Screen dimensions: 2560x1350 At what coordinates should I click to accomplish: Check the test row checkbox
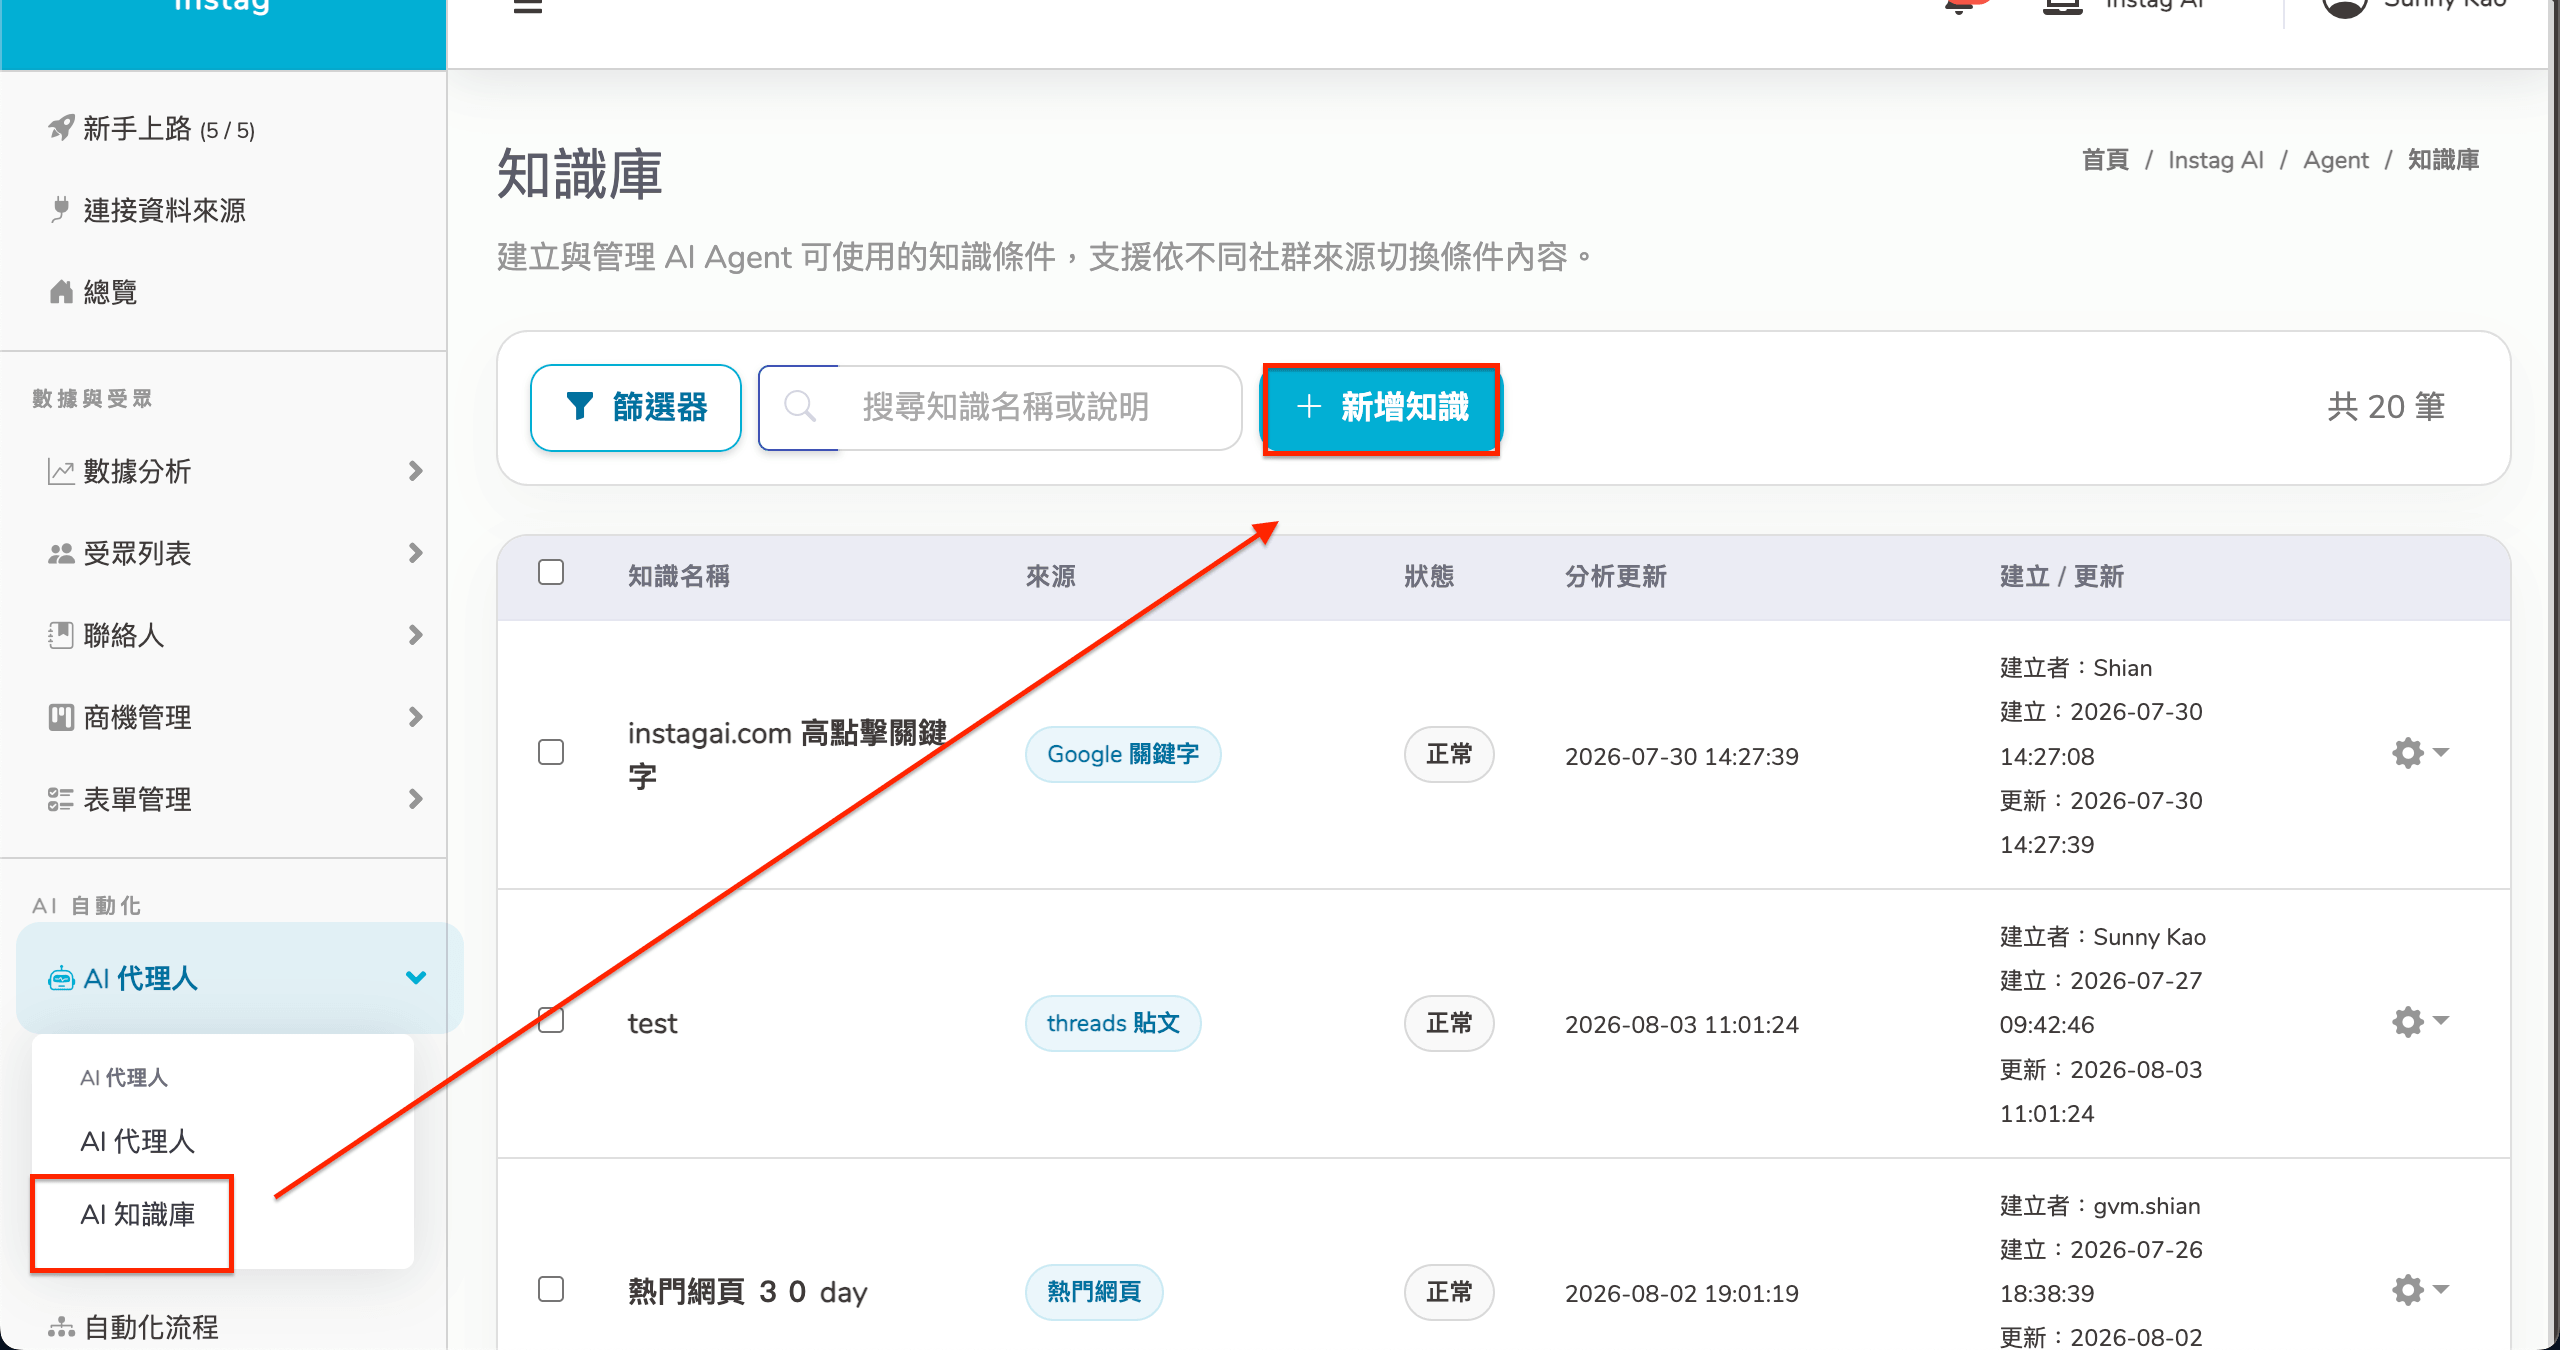551,1020
